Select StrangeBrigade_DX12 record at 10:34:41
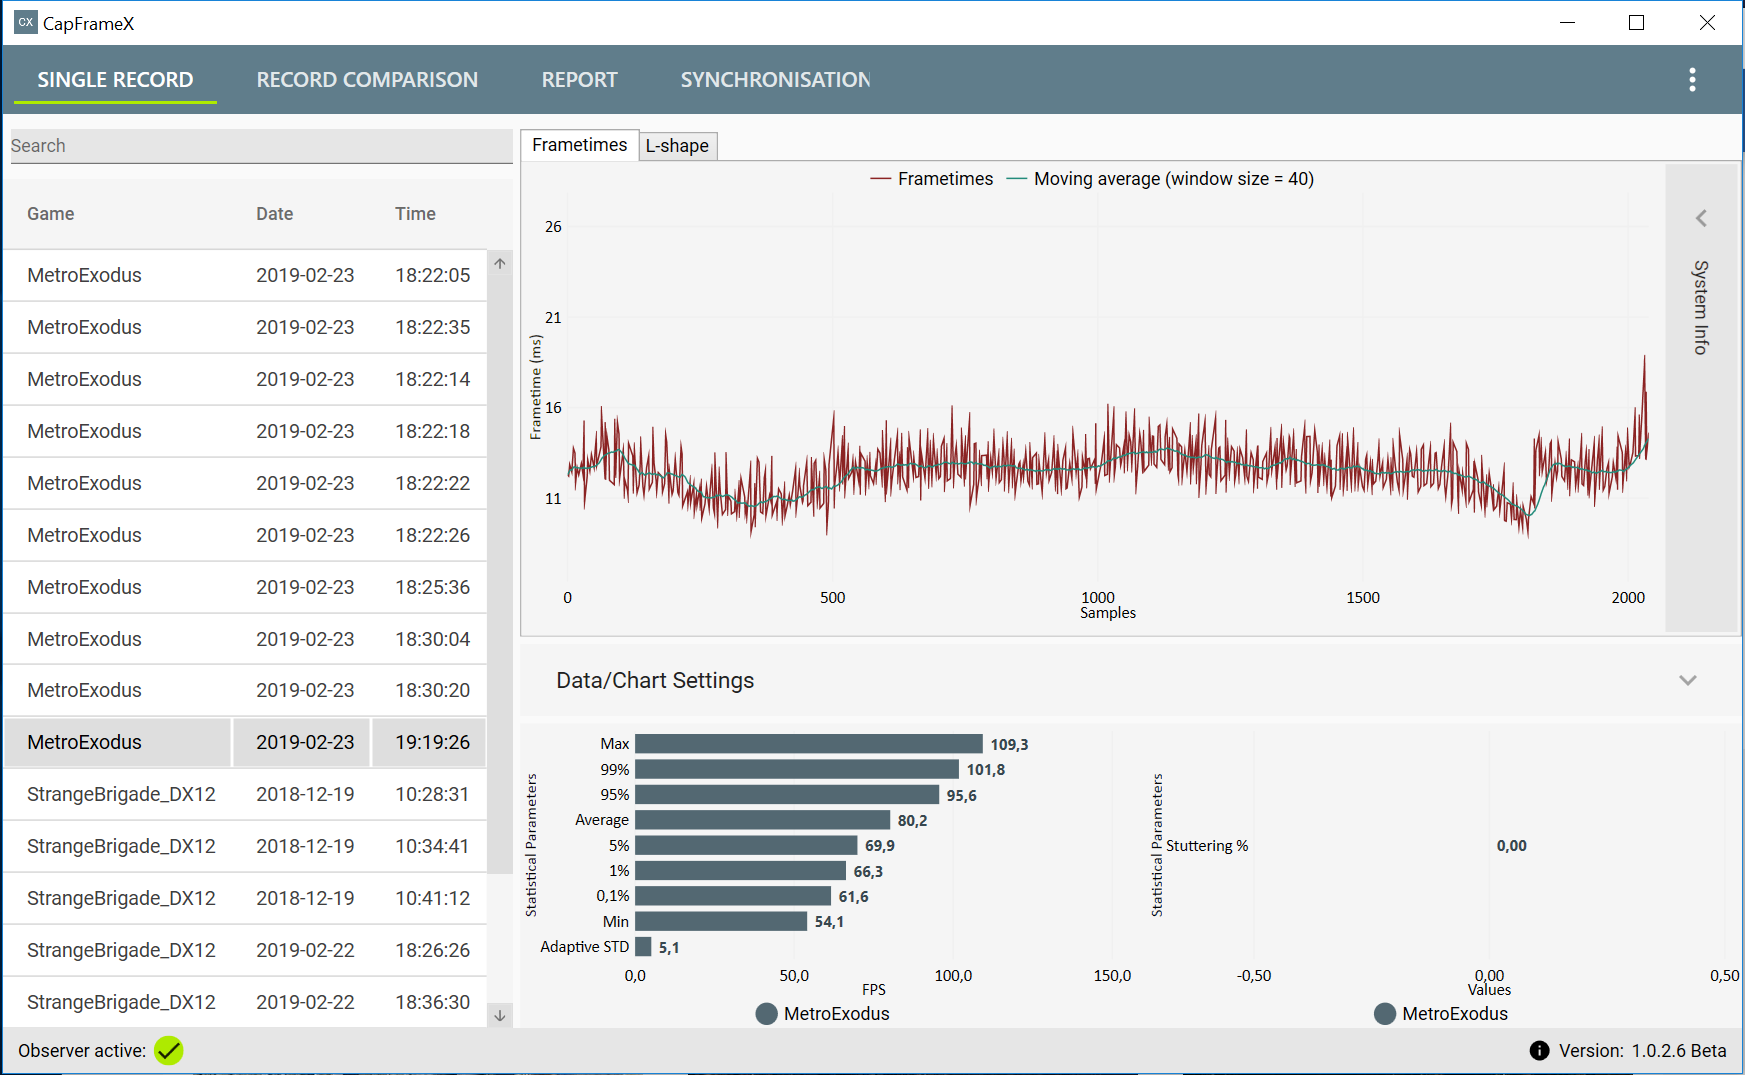This screenshot has height=1075, width=1745. [x=245, y=846]
